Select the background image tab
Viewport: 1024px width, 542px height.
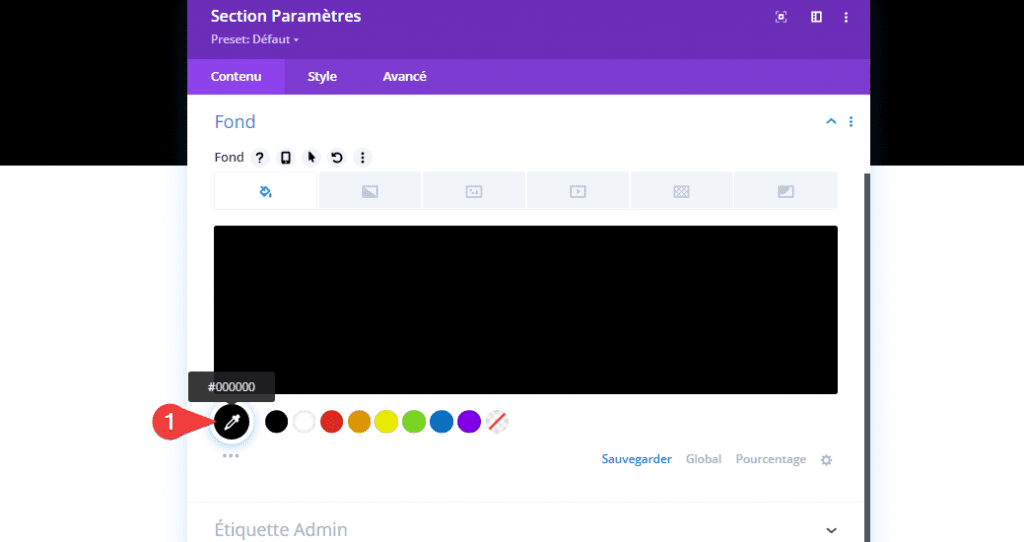pyautogui.click(x=473, y=191)
